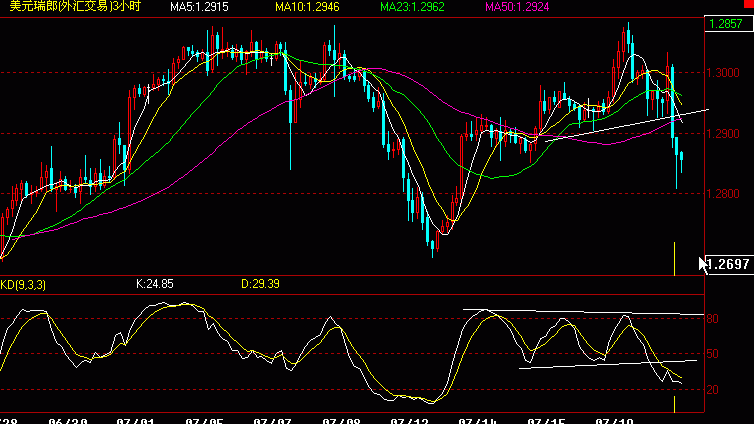Click the 07/05 date label
Screen dimensions: 755x424
pos(204,421)
